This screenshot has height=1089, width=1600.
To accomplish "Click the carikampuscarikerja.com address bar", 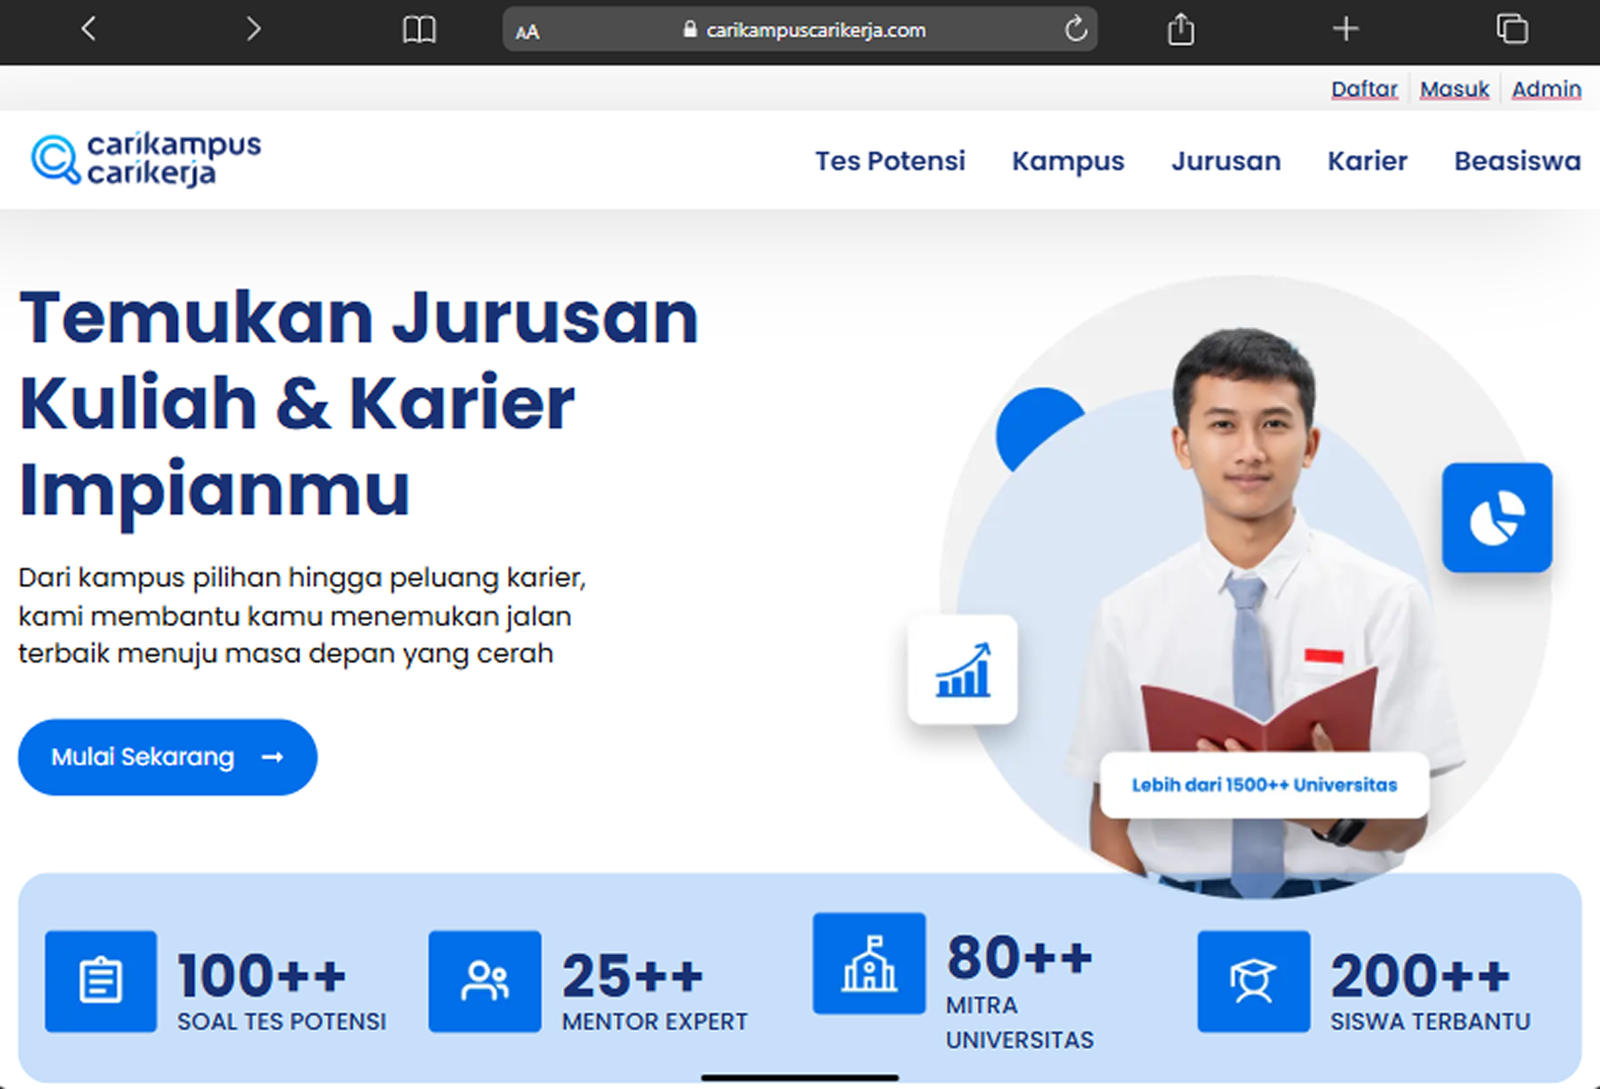I will coord(815,30).
